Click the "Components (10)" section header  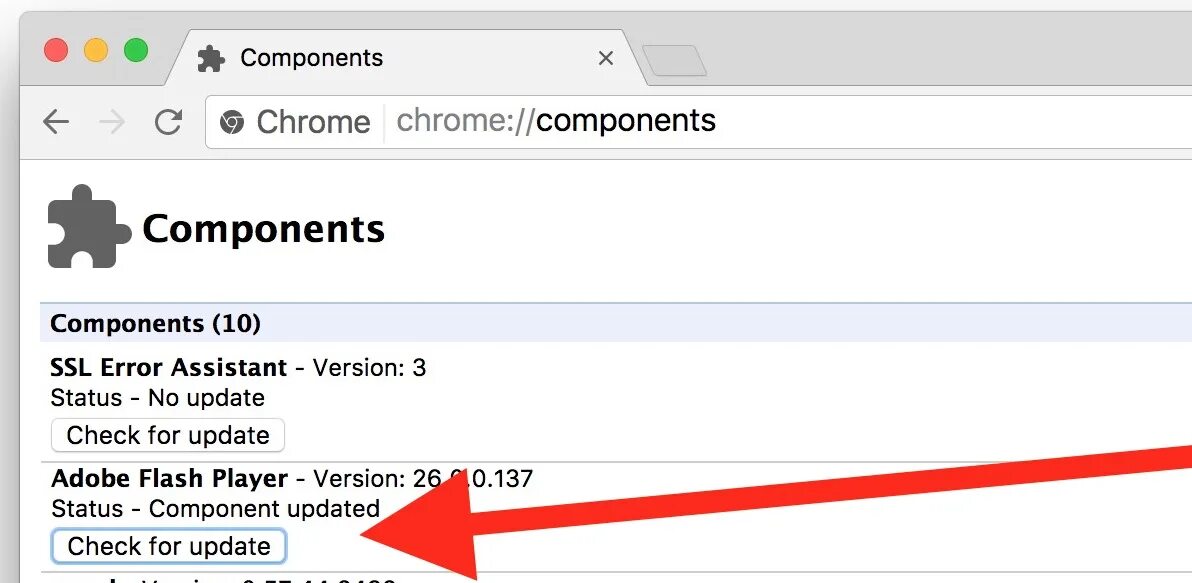coord(155,324)
